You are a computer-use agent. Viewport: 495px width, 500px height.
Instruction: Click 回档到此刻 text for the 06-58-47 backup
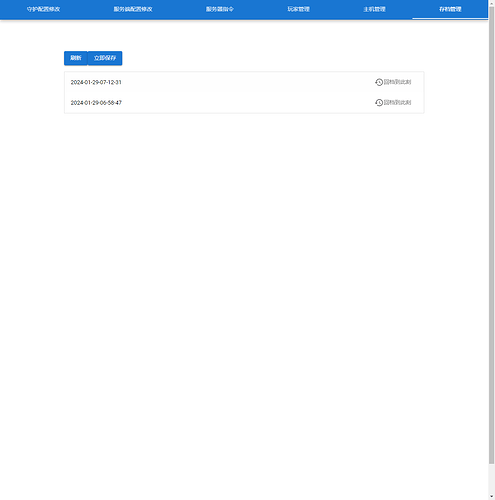(397, 102)
